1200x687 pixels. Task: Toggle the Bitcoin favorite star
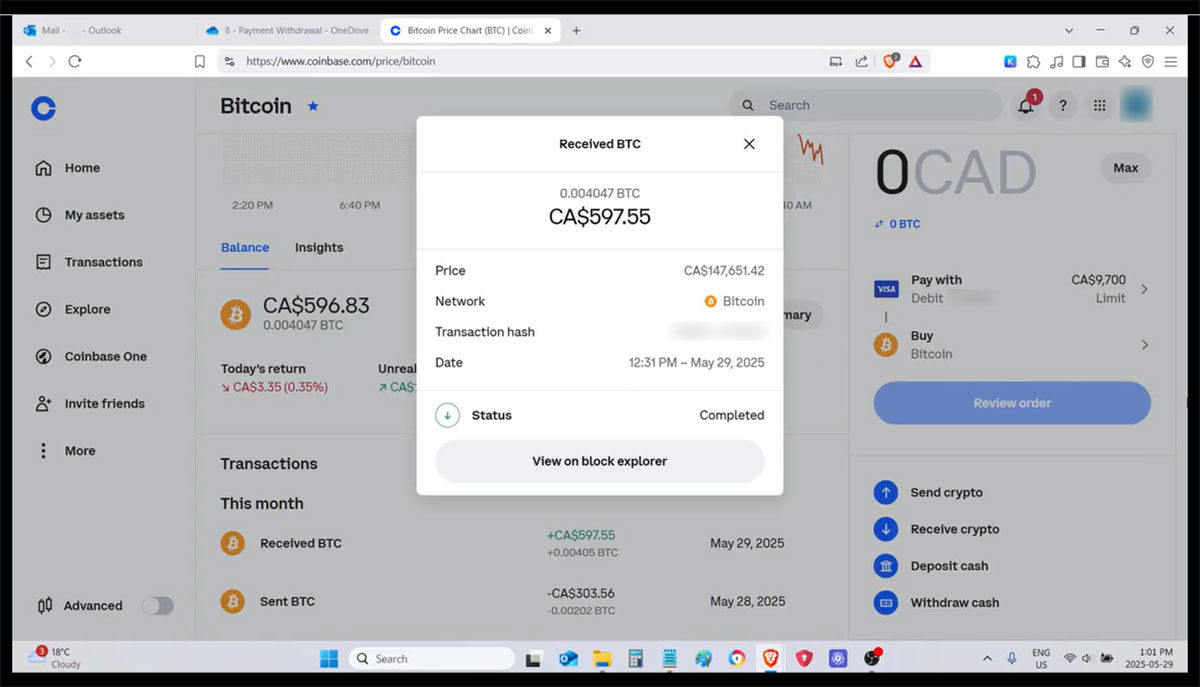tap(313, 105)
